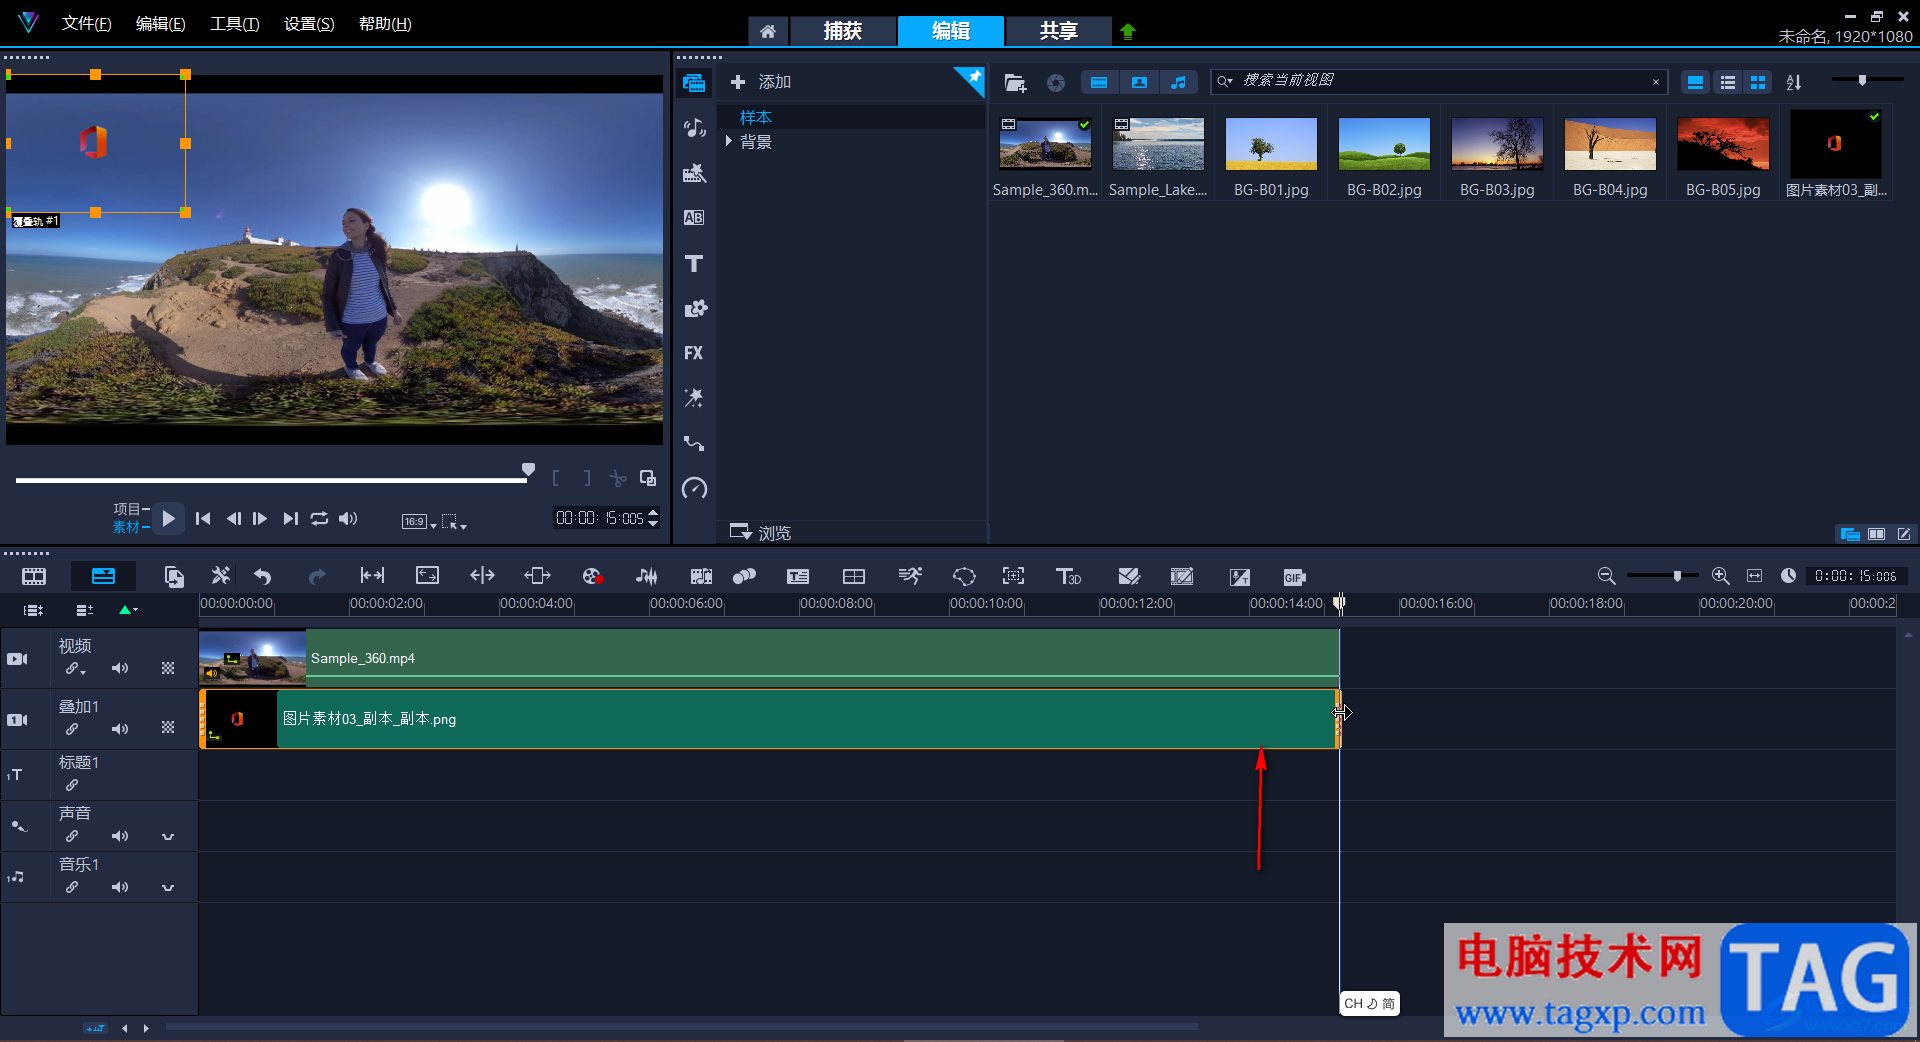Open Multi-camera editor icon

click(x=854, y=576)
